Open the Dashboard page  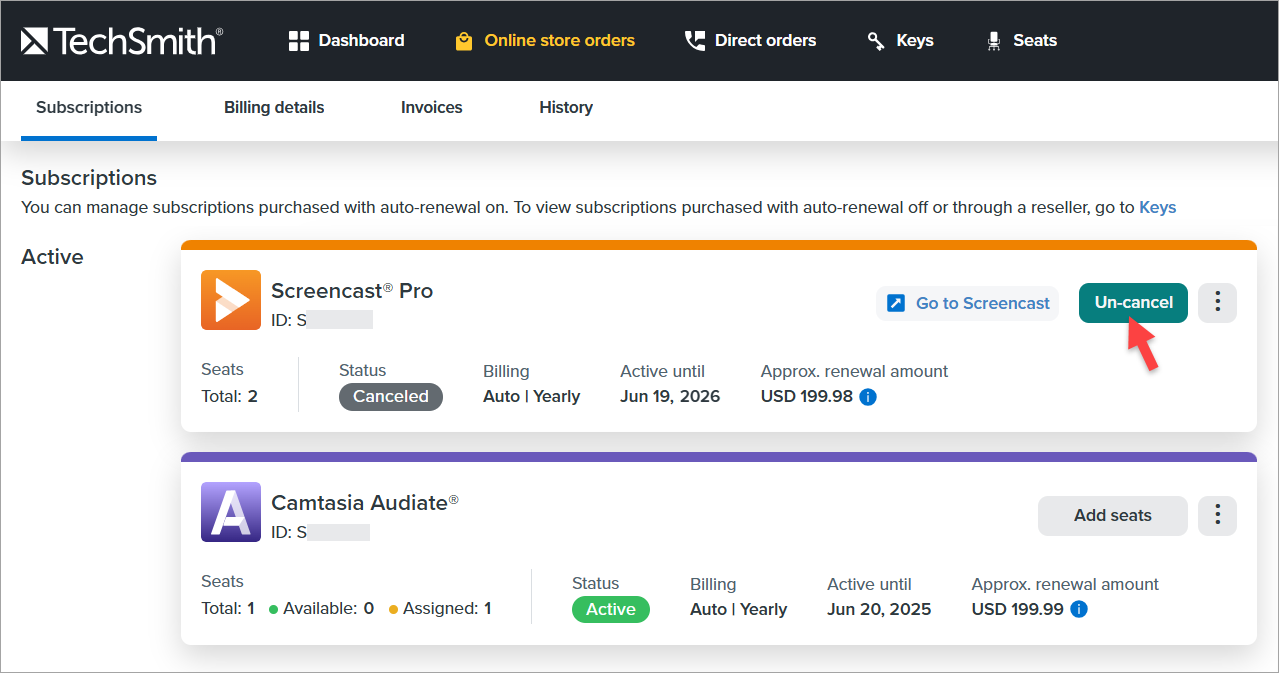coord(346,41)
